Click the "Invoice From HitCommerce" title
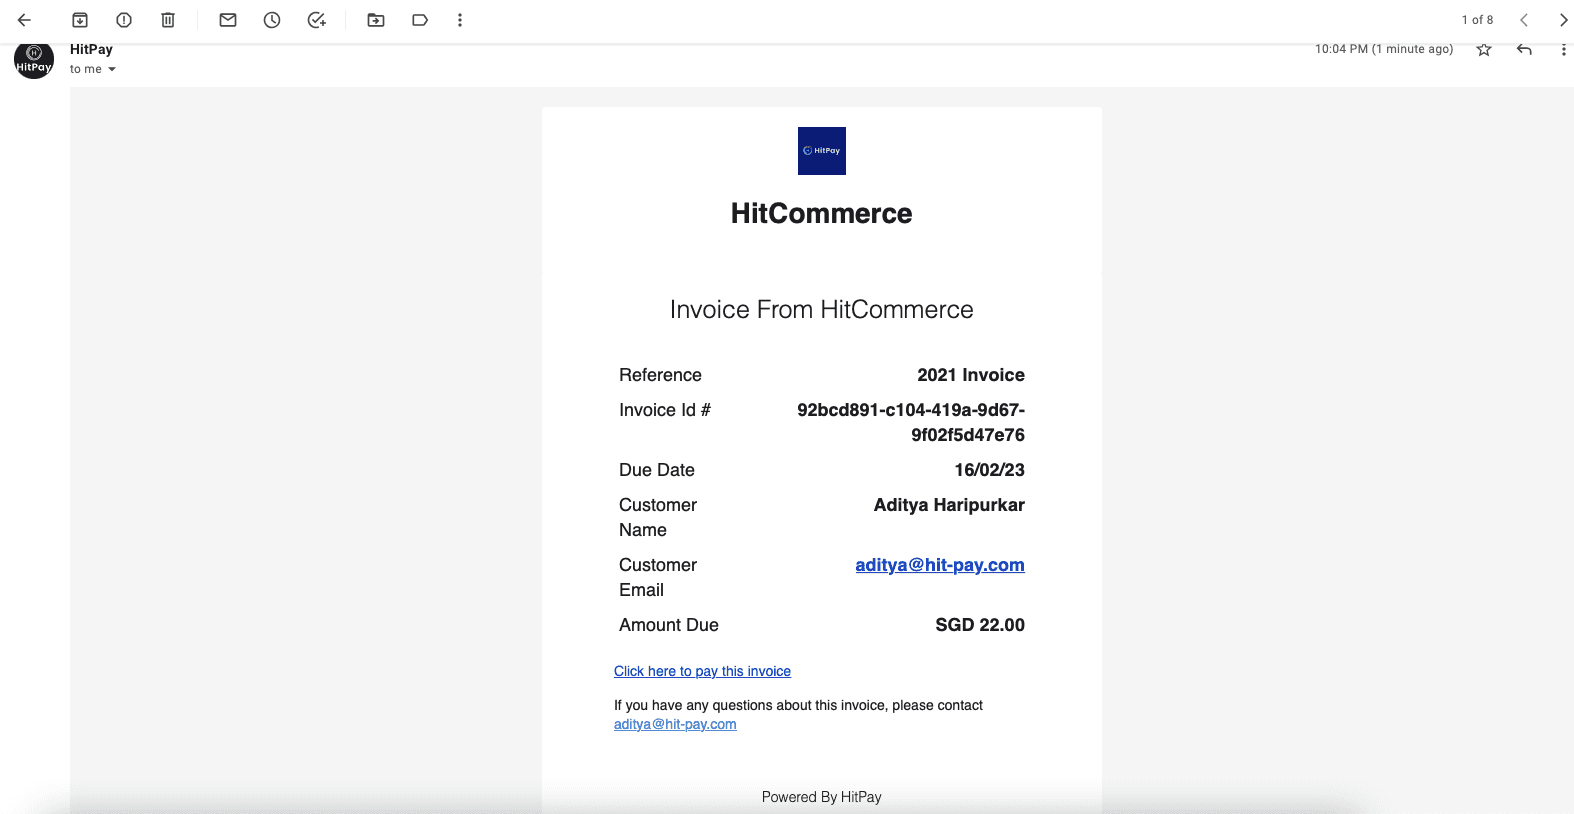Viewport: 1574px width, 814px height. pyautogui.click(x=822, y=309)
